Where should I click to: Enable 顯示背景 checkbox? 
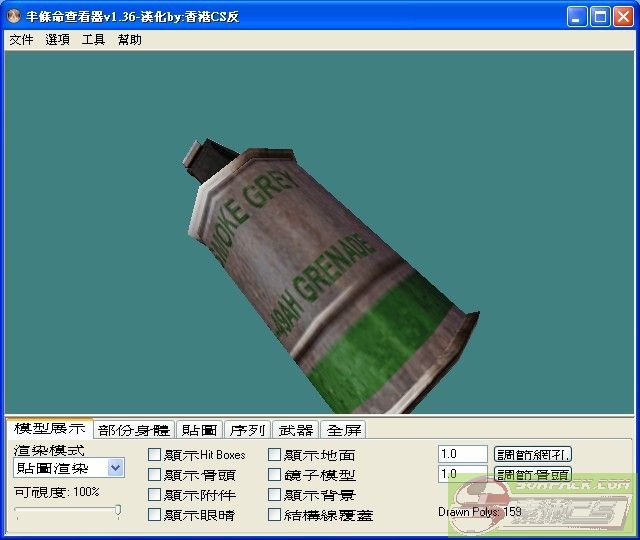coord(274,495)
